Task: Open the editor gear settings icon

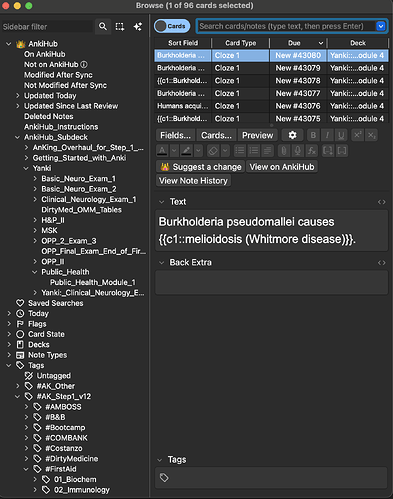Action: [292, 135]
